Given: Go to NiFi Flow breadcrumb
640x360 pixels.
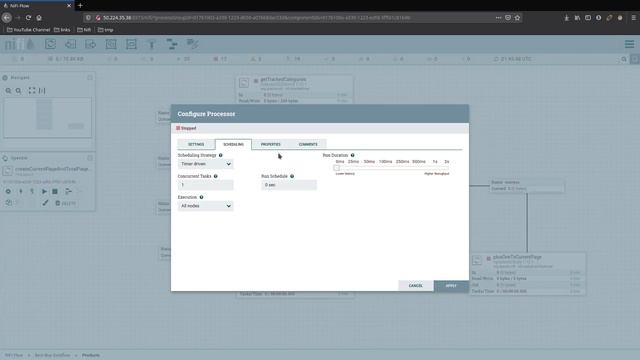Looking at the screenshot, I should tap(13, 355).
